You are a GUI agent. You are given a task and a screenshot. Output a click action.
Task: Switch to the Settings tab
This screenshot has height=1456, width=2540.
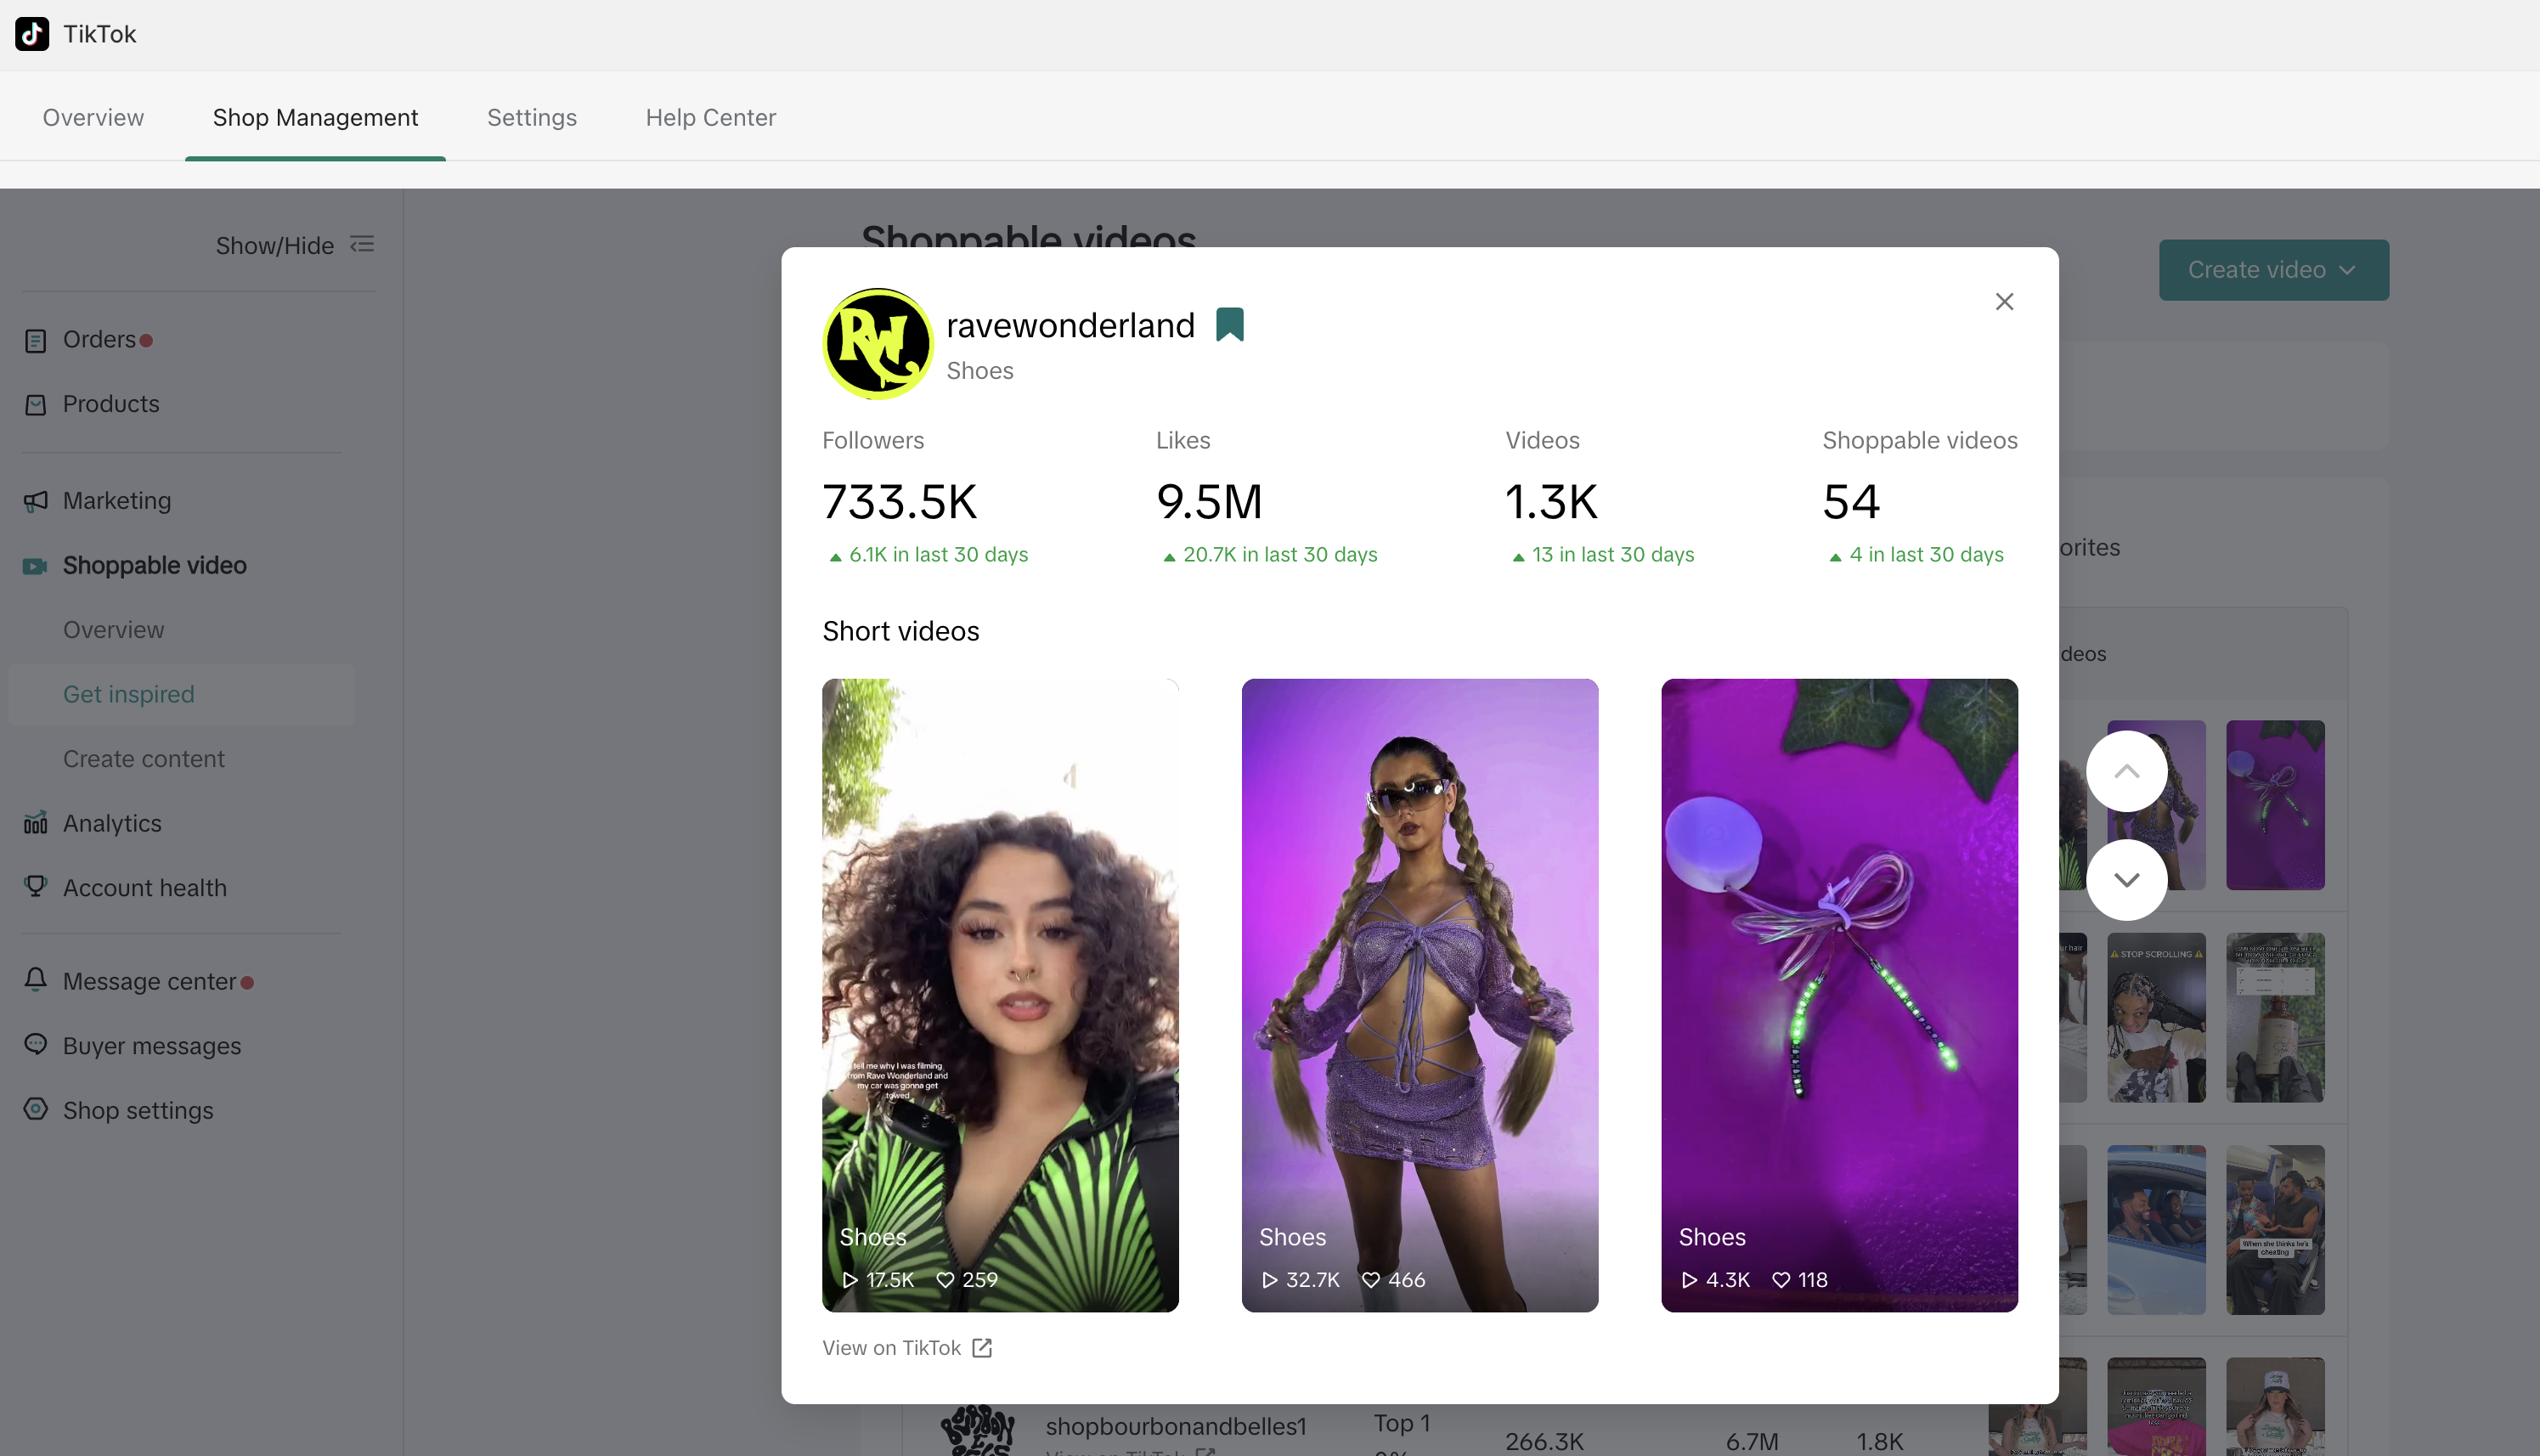pyautogui.click(x=531, y=118)
